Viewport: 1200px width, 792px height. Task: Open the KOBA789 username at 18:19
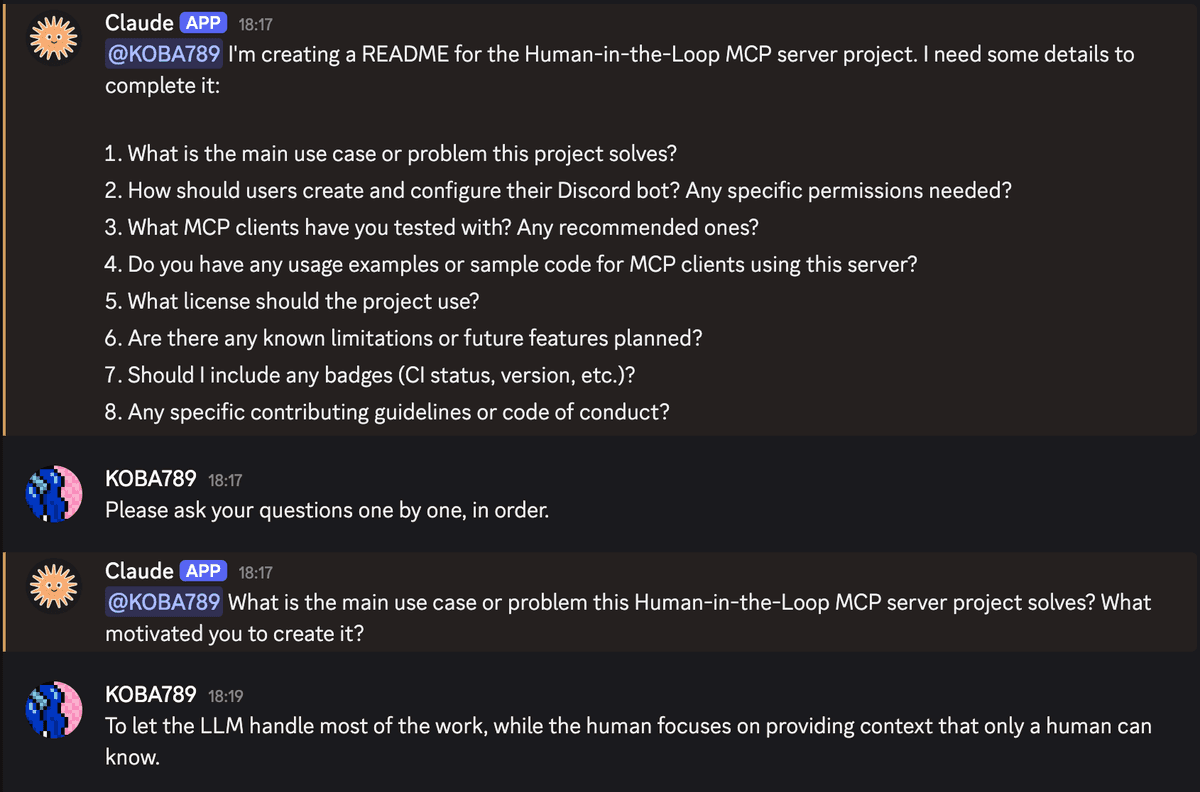151,694
